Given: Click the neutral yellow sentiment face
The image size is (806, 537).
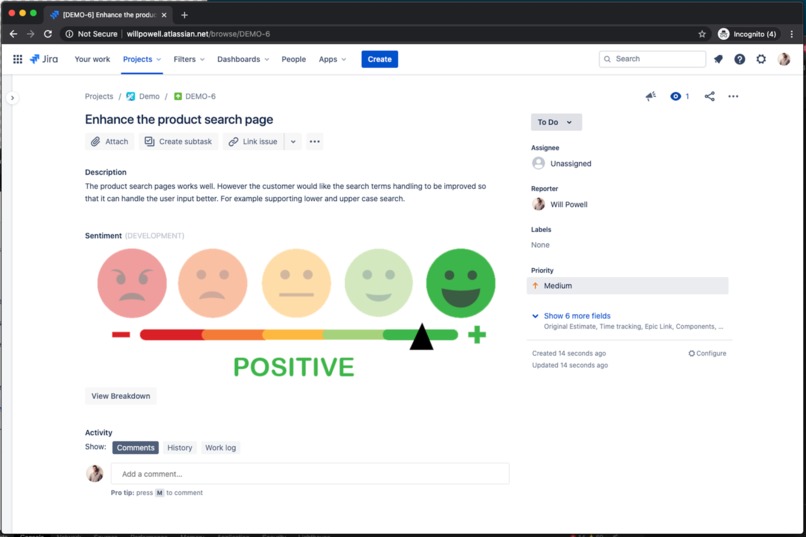Looking at the screenshot, I should 296,283.
